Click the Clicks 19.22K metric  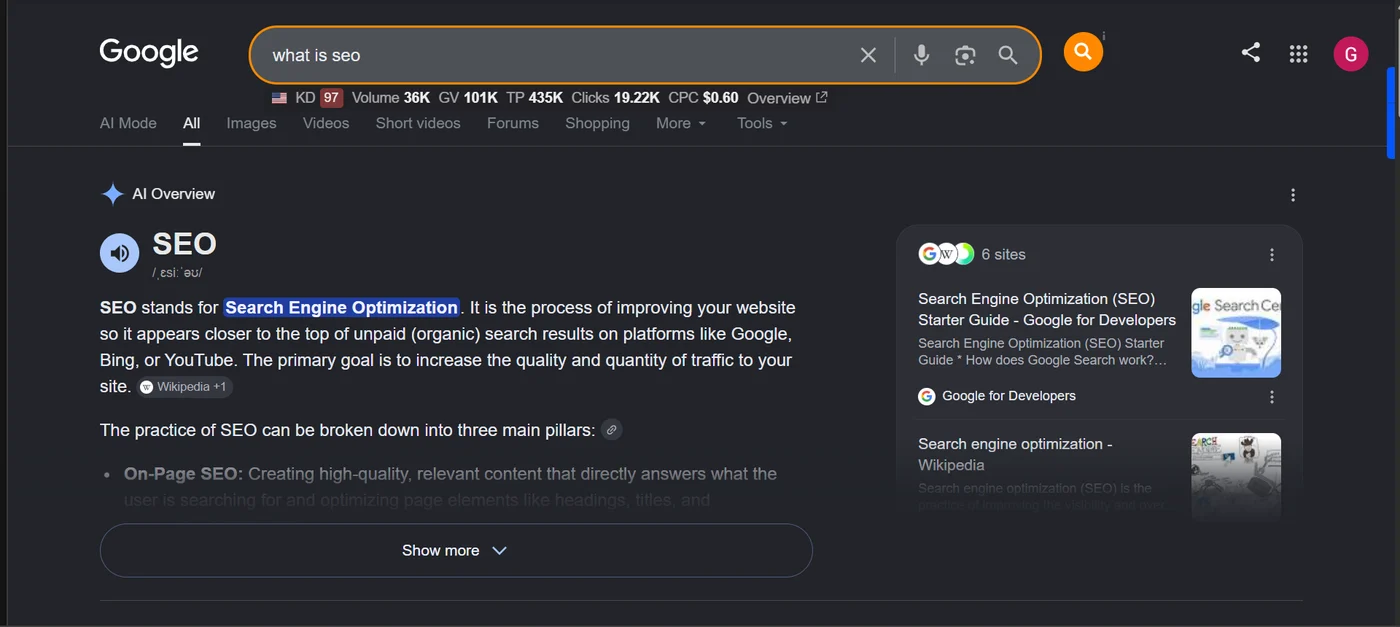pyautogui.click(x=615, y=98)
